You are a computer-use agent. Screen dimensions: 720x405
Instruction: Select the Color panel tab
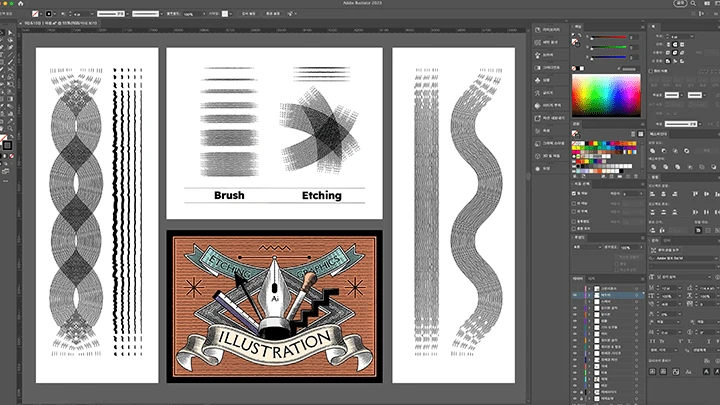(578, 27)
